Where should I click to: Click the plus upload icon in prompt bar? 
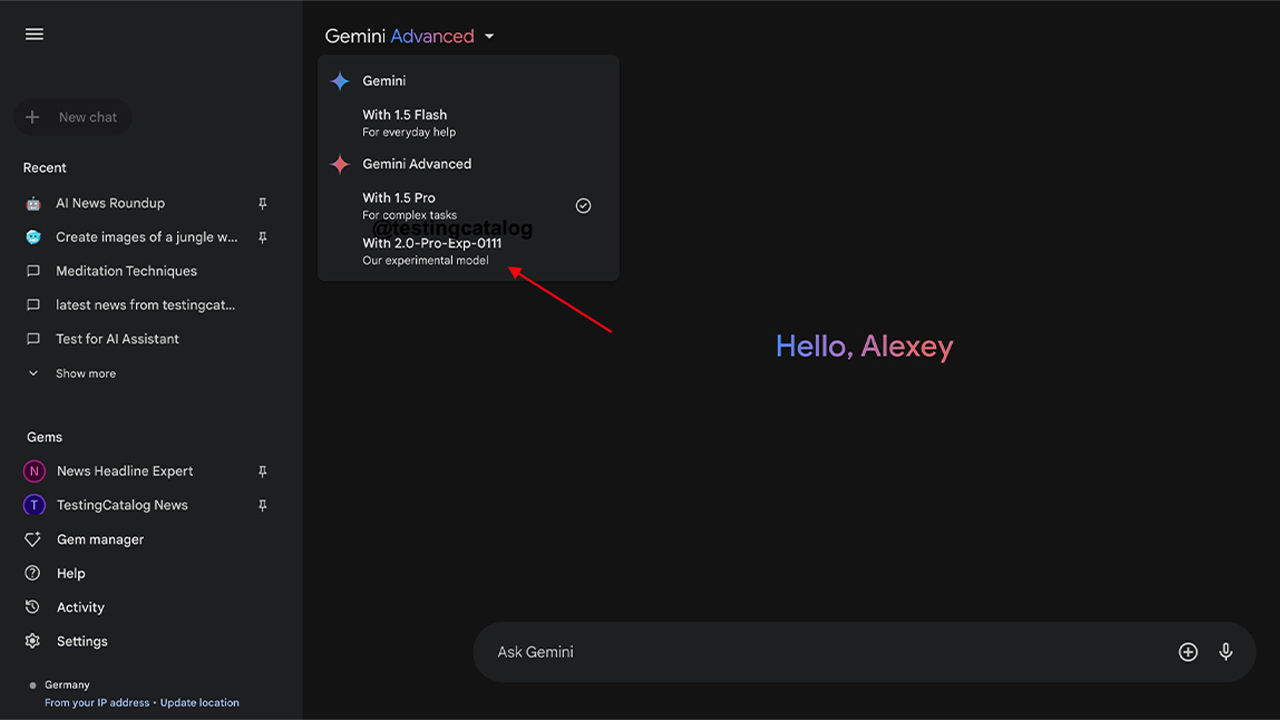pyautogui.click(x=1188, y=652)
